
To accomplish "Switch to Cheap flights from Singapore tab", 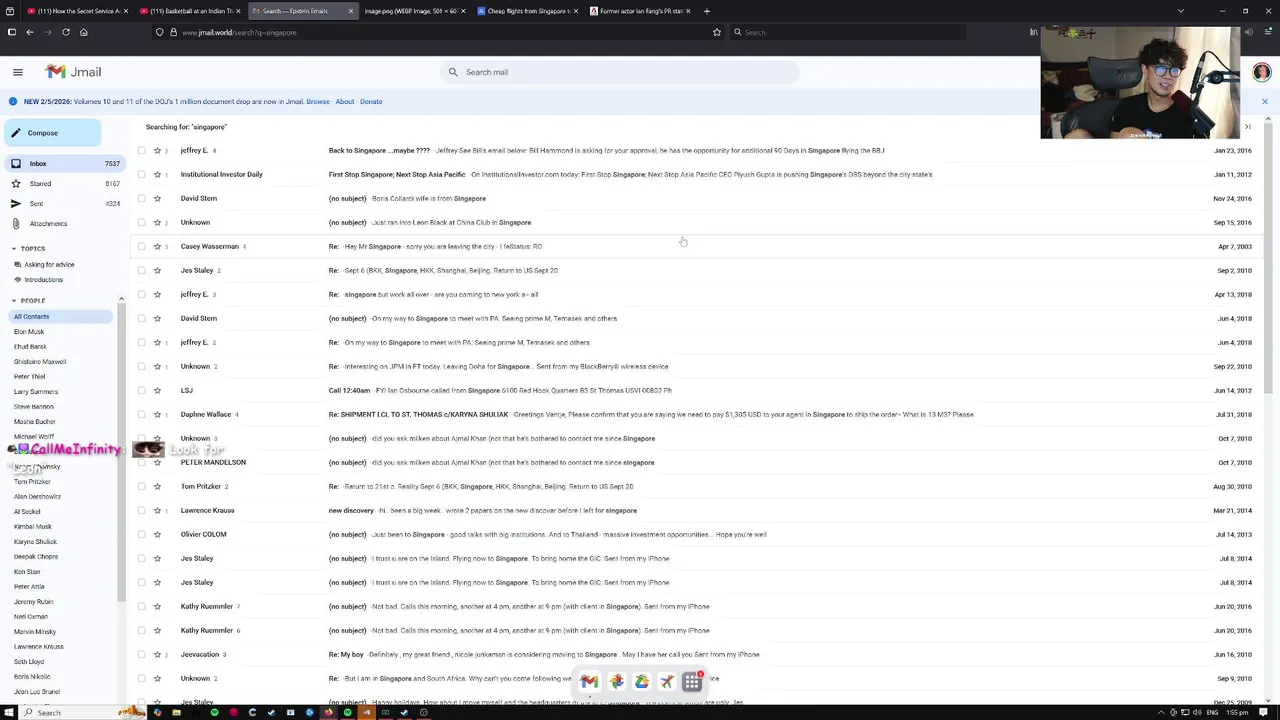I will click(527, 11).
